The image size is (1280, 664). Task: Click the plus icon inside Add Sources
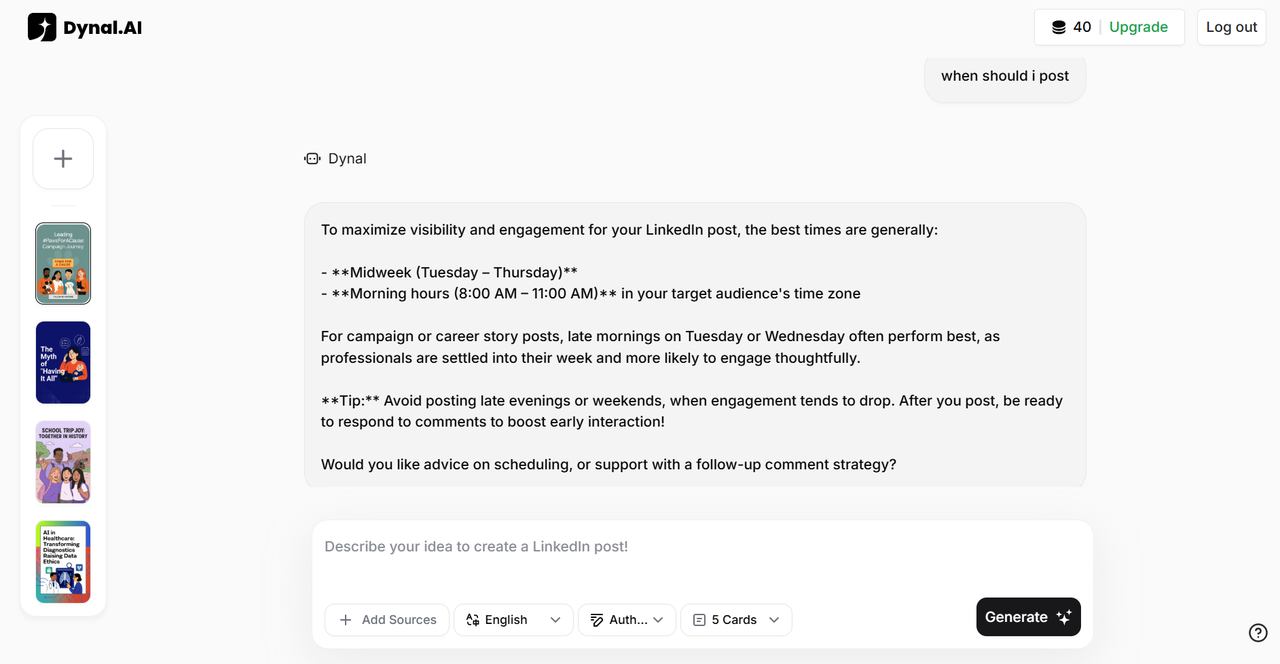(x=344, y=620)
